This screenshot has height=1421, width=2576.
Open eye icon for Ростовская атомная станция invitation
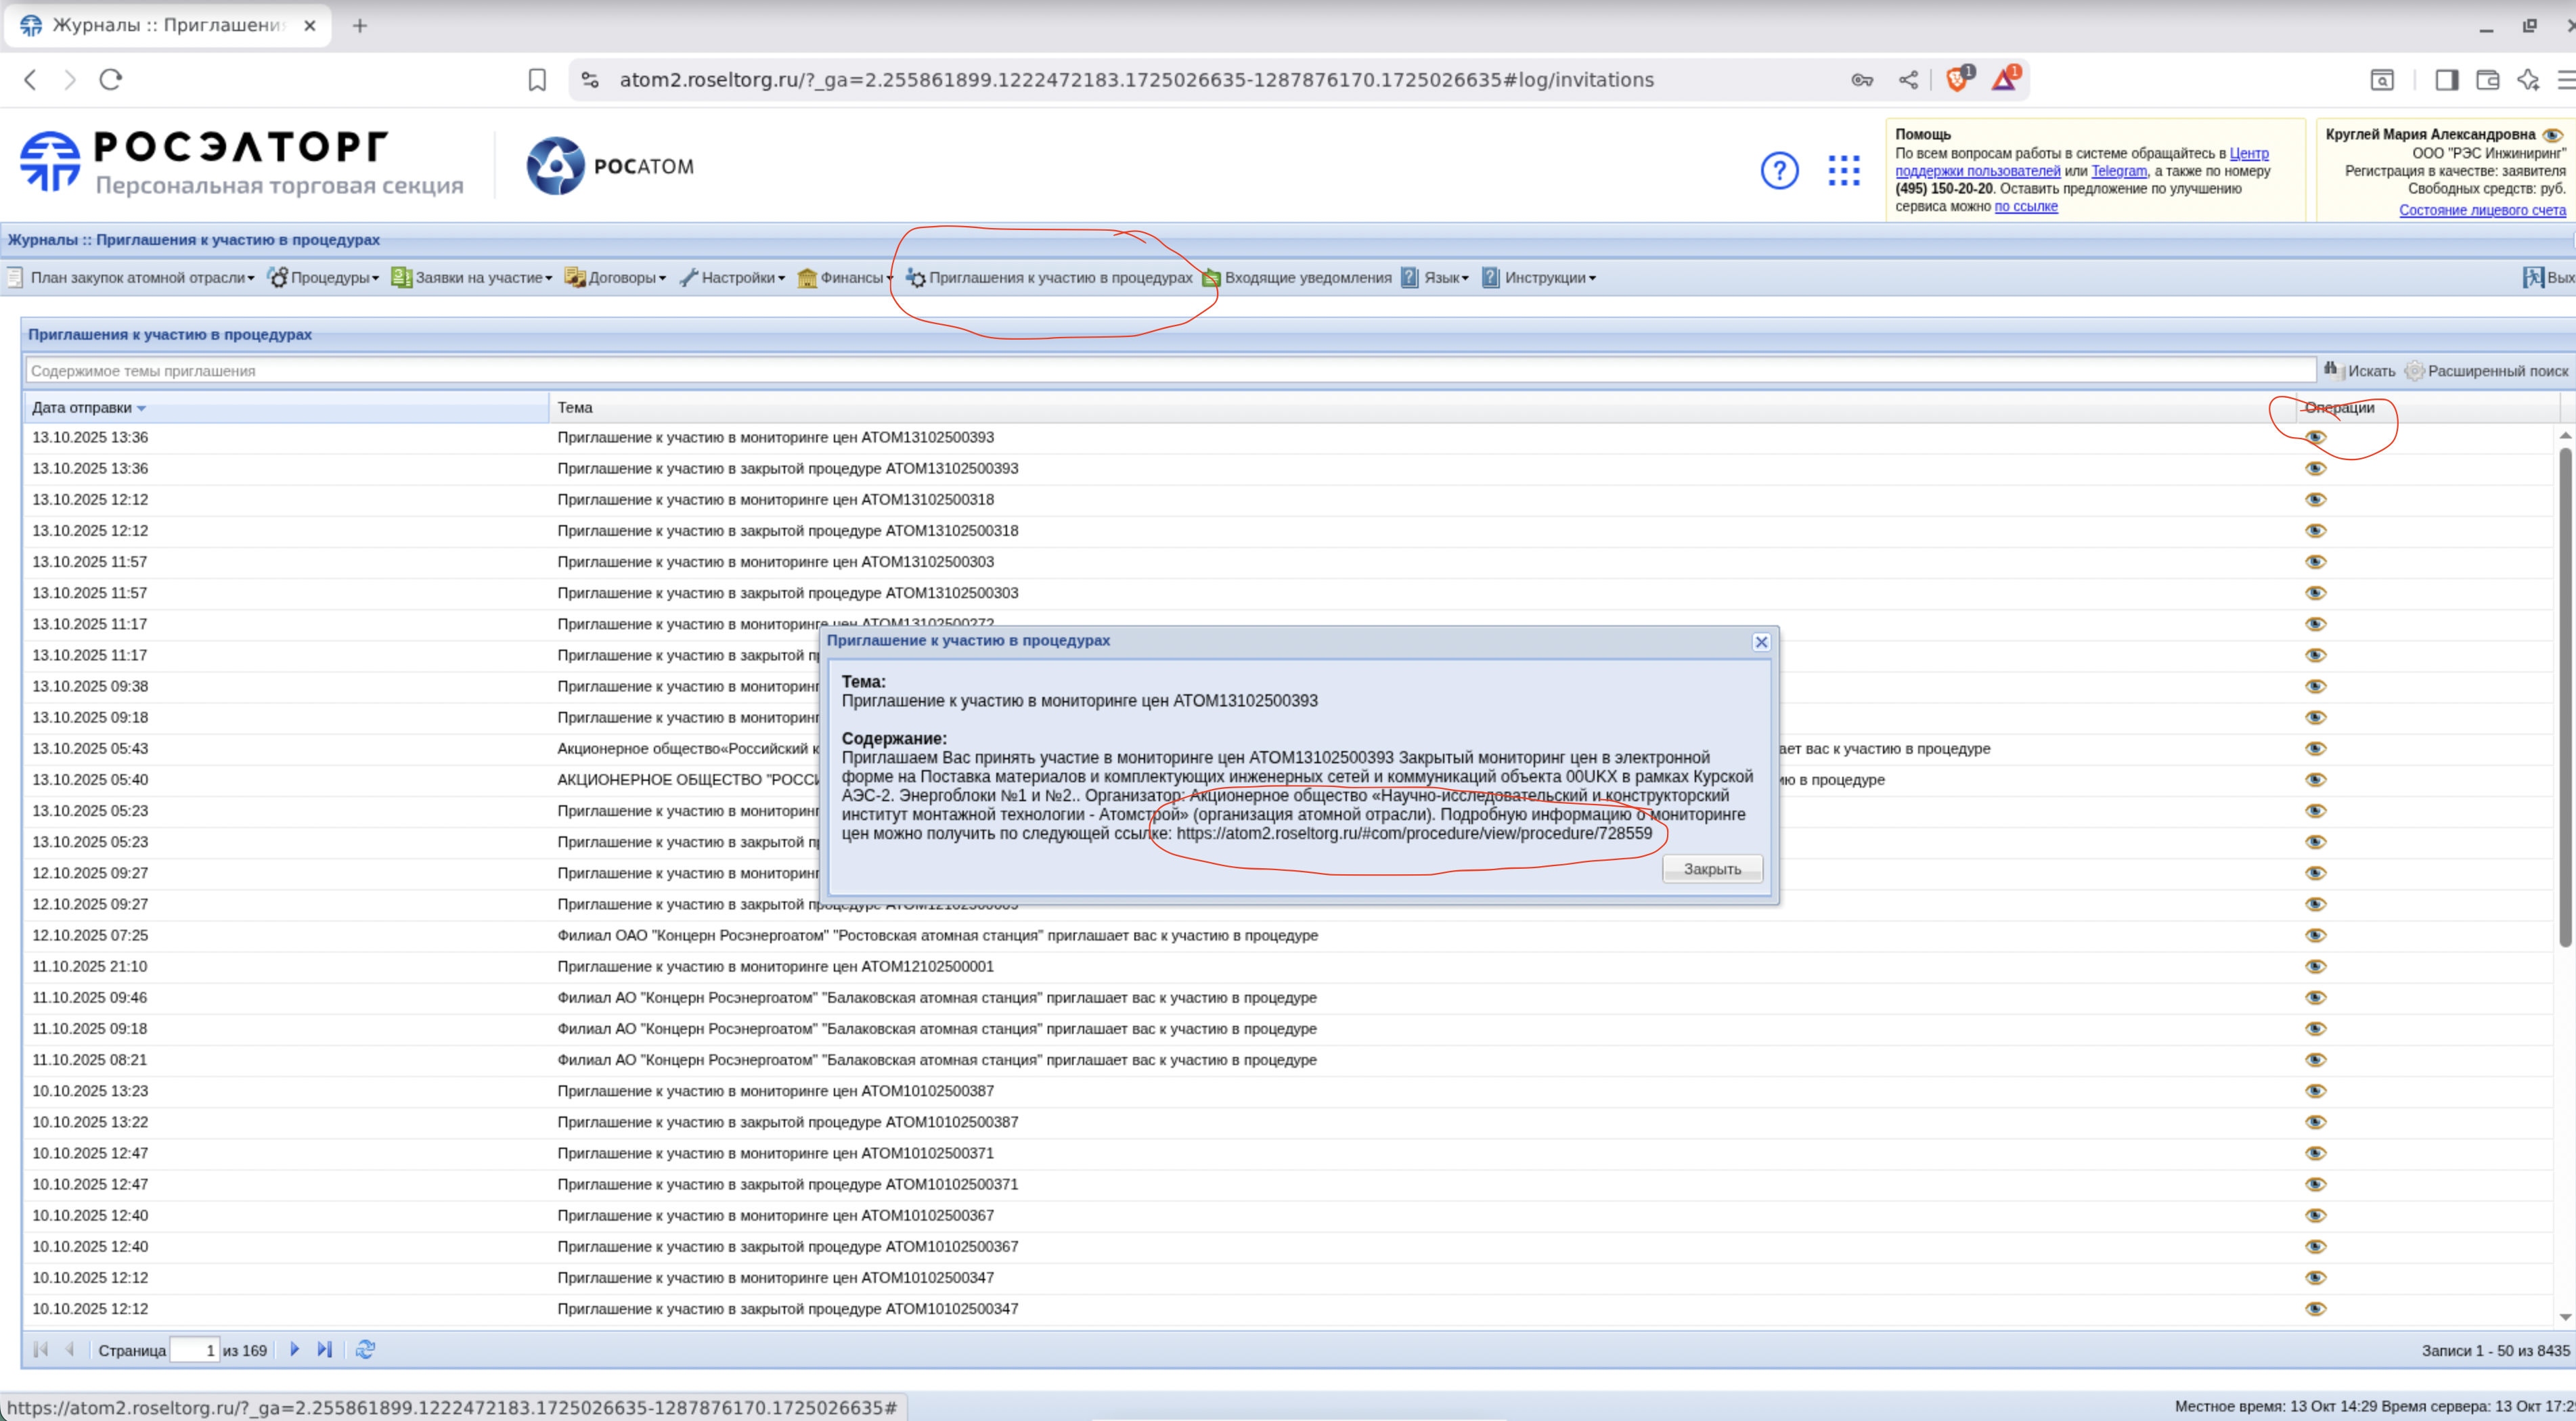[x=2315, y=935]
